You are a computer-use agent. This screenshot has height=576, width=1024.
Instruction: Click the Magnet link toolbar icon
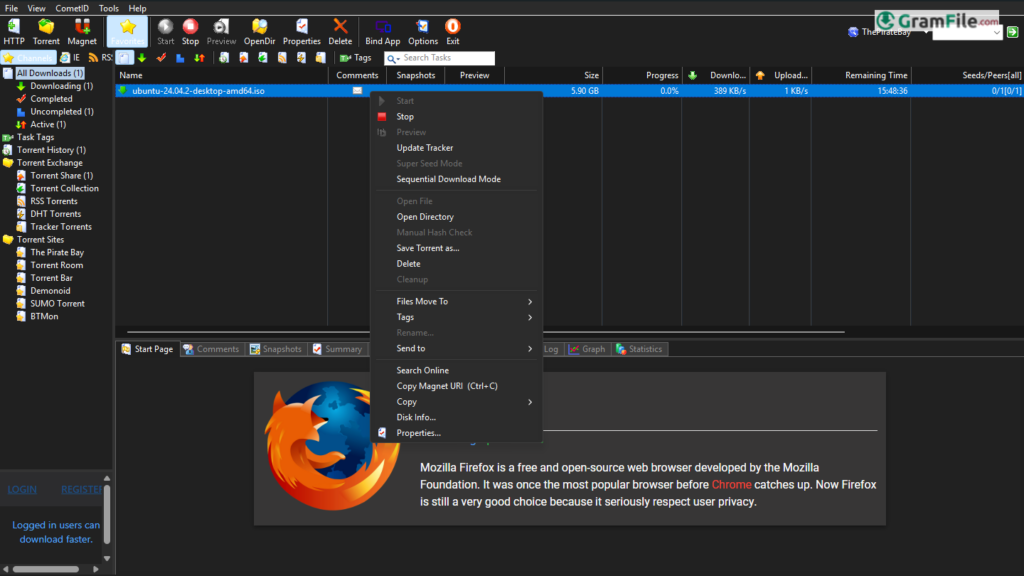[x=82, y=31]
